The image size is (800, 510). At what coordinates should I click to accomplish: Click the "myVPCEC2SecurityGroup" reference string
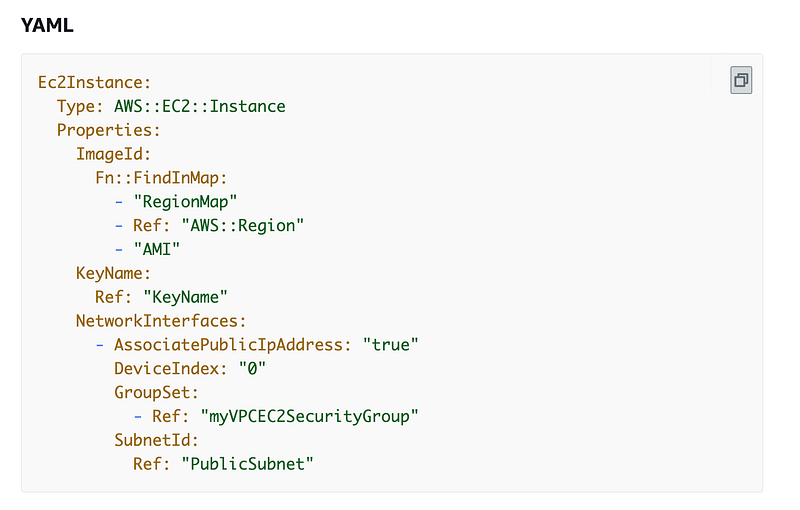point(300,416)
